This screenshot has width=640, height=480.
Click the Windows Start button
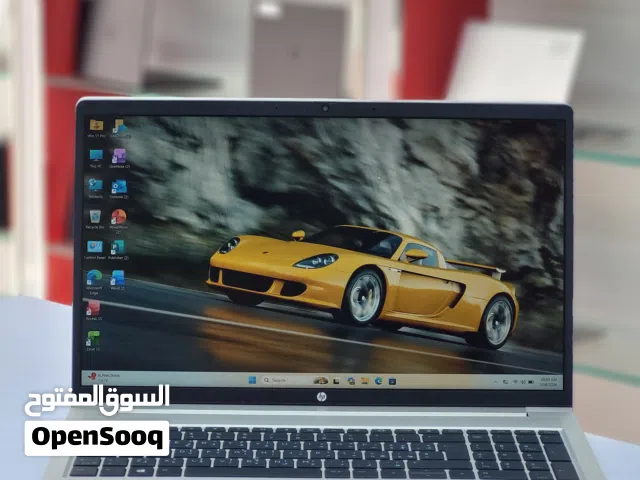[x=252, y=380]
